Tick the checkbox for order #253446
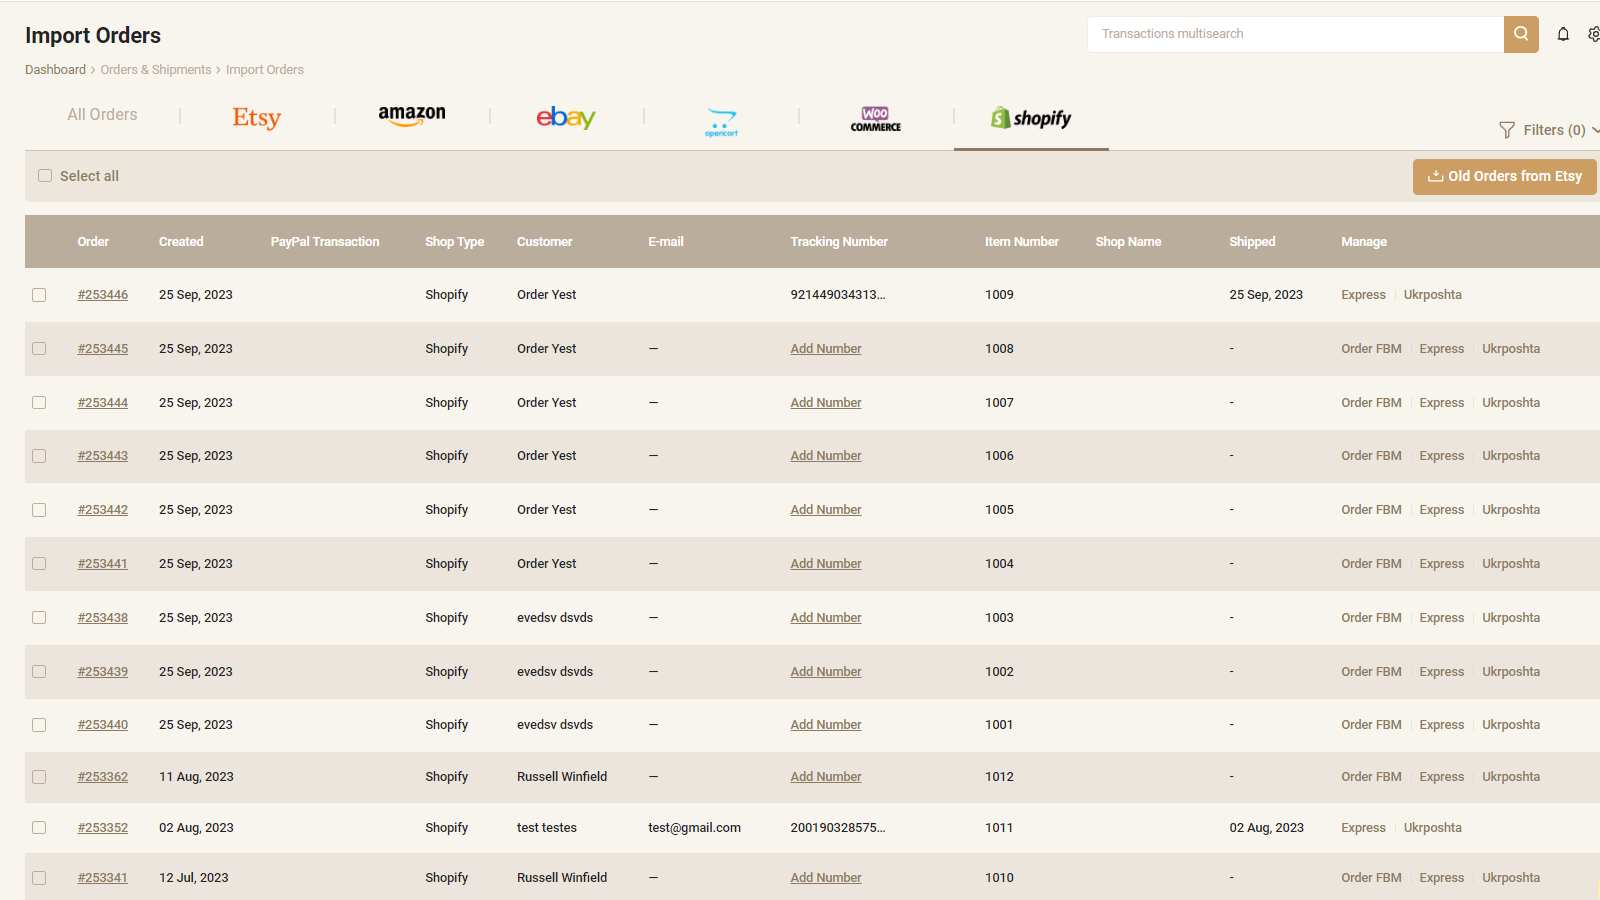 (x=39, y=295)
